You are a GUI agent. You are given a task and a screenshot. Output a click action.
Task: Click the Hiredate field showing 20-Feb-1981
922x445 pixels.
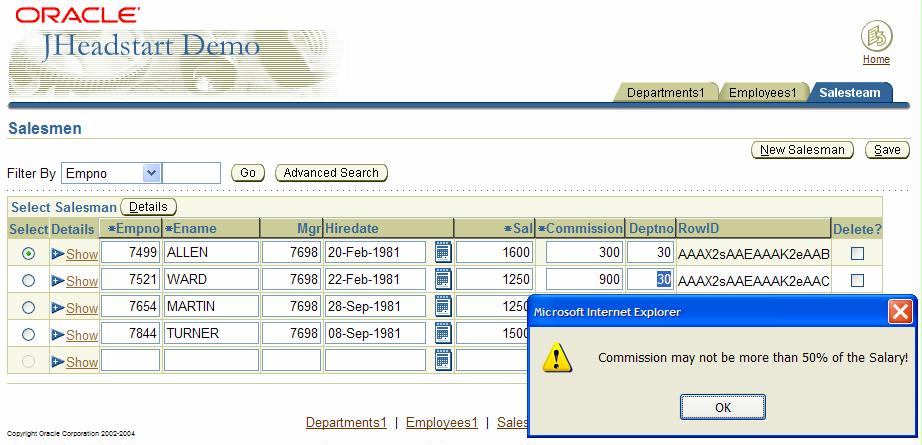pos(375,252)
